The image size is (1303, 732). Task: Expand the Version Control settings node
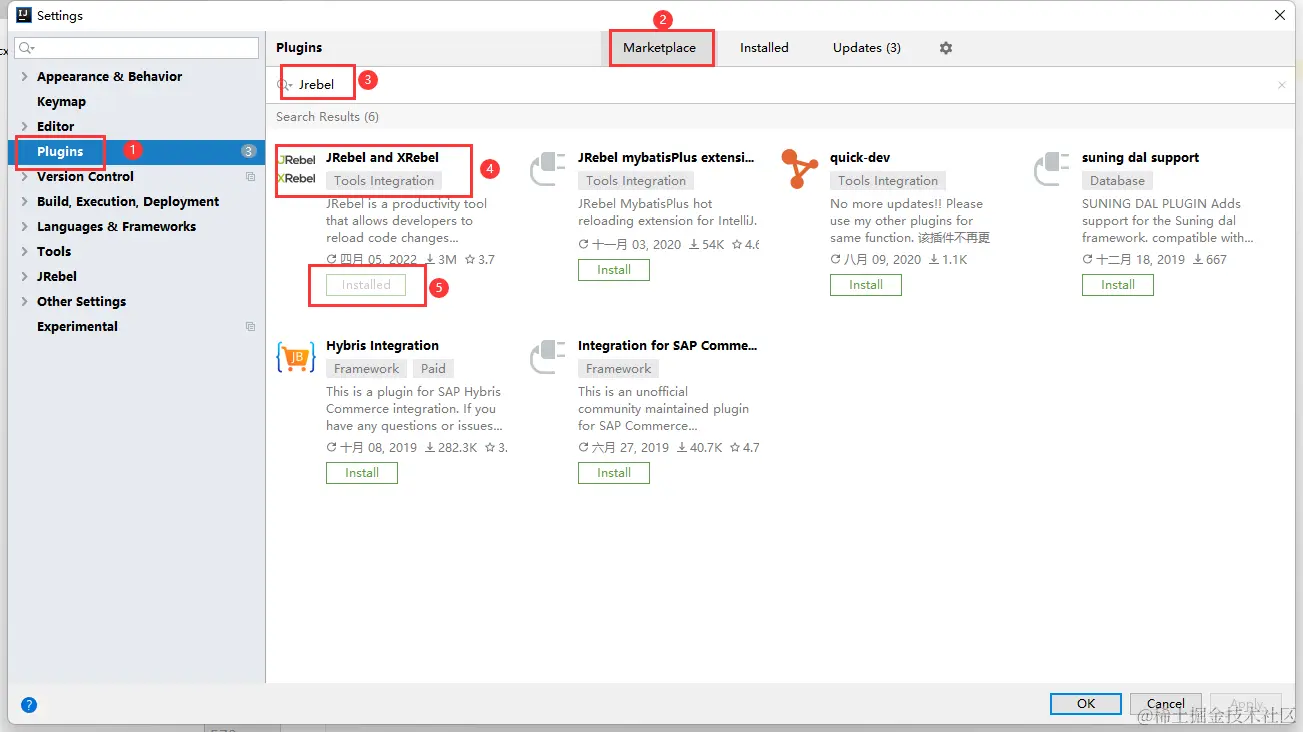(24, 177)
